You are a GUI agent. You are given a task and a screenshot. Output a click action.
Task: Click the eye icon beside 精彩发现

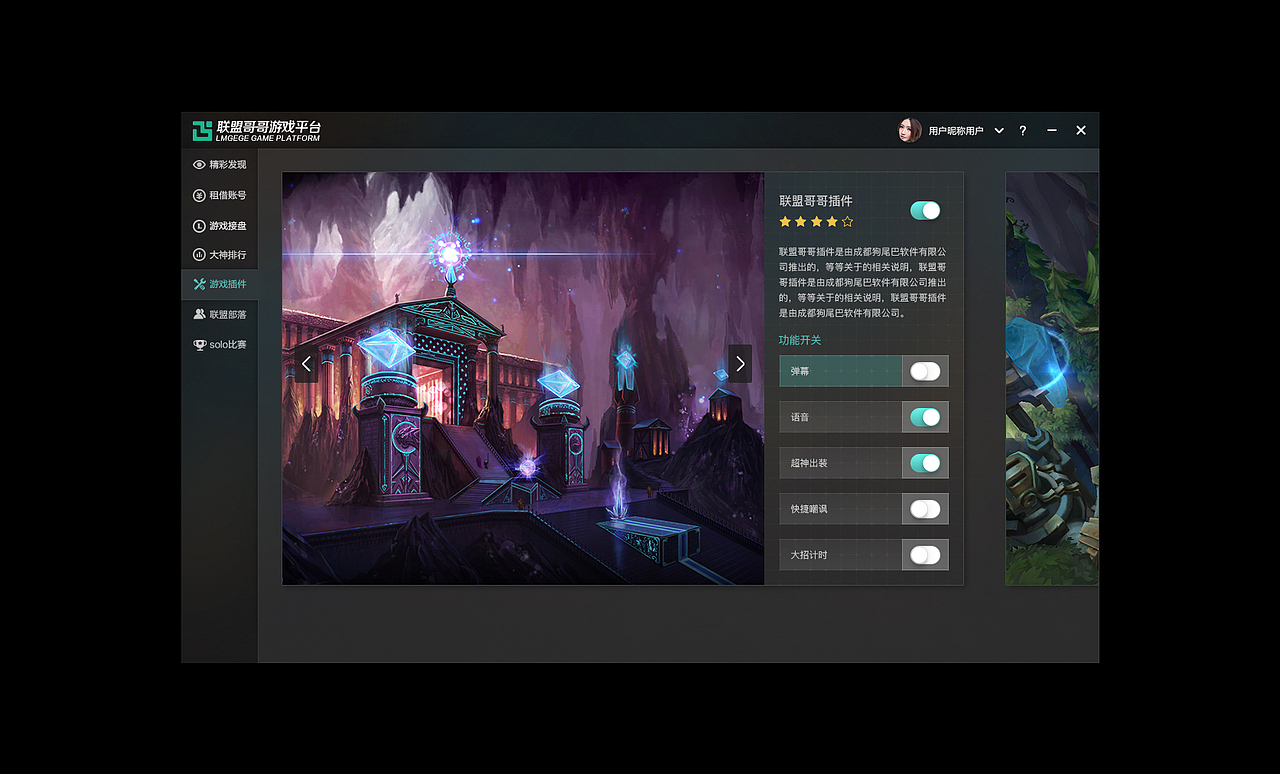coord(199,165)
